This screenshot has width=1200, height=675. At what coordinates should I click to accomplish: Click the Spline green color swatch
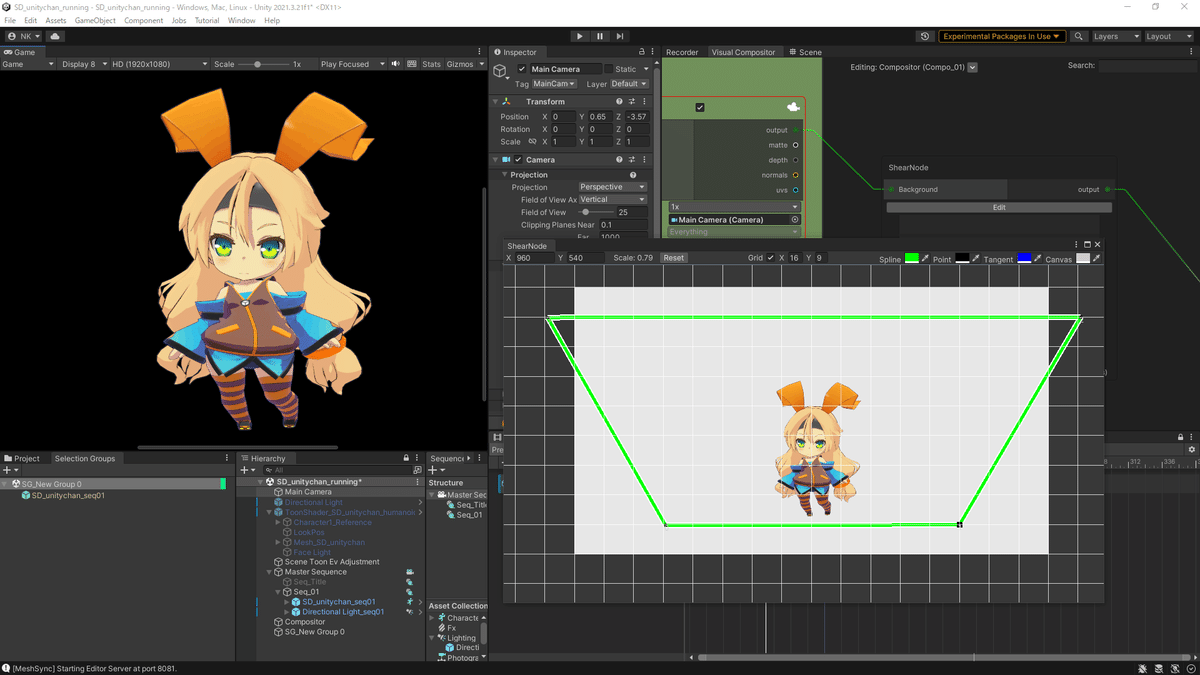[912, 258]
